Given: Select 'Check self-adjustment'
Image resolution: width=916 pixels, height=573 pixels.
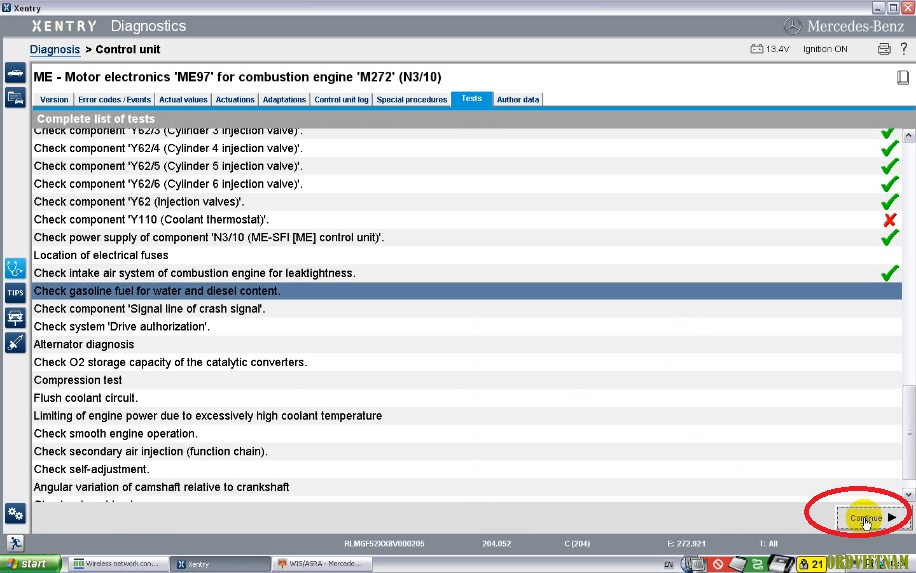Looking at the screenshot, I should coord(467,469).
